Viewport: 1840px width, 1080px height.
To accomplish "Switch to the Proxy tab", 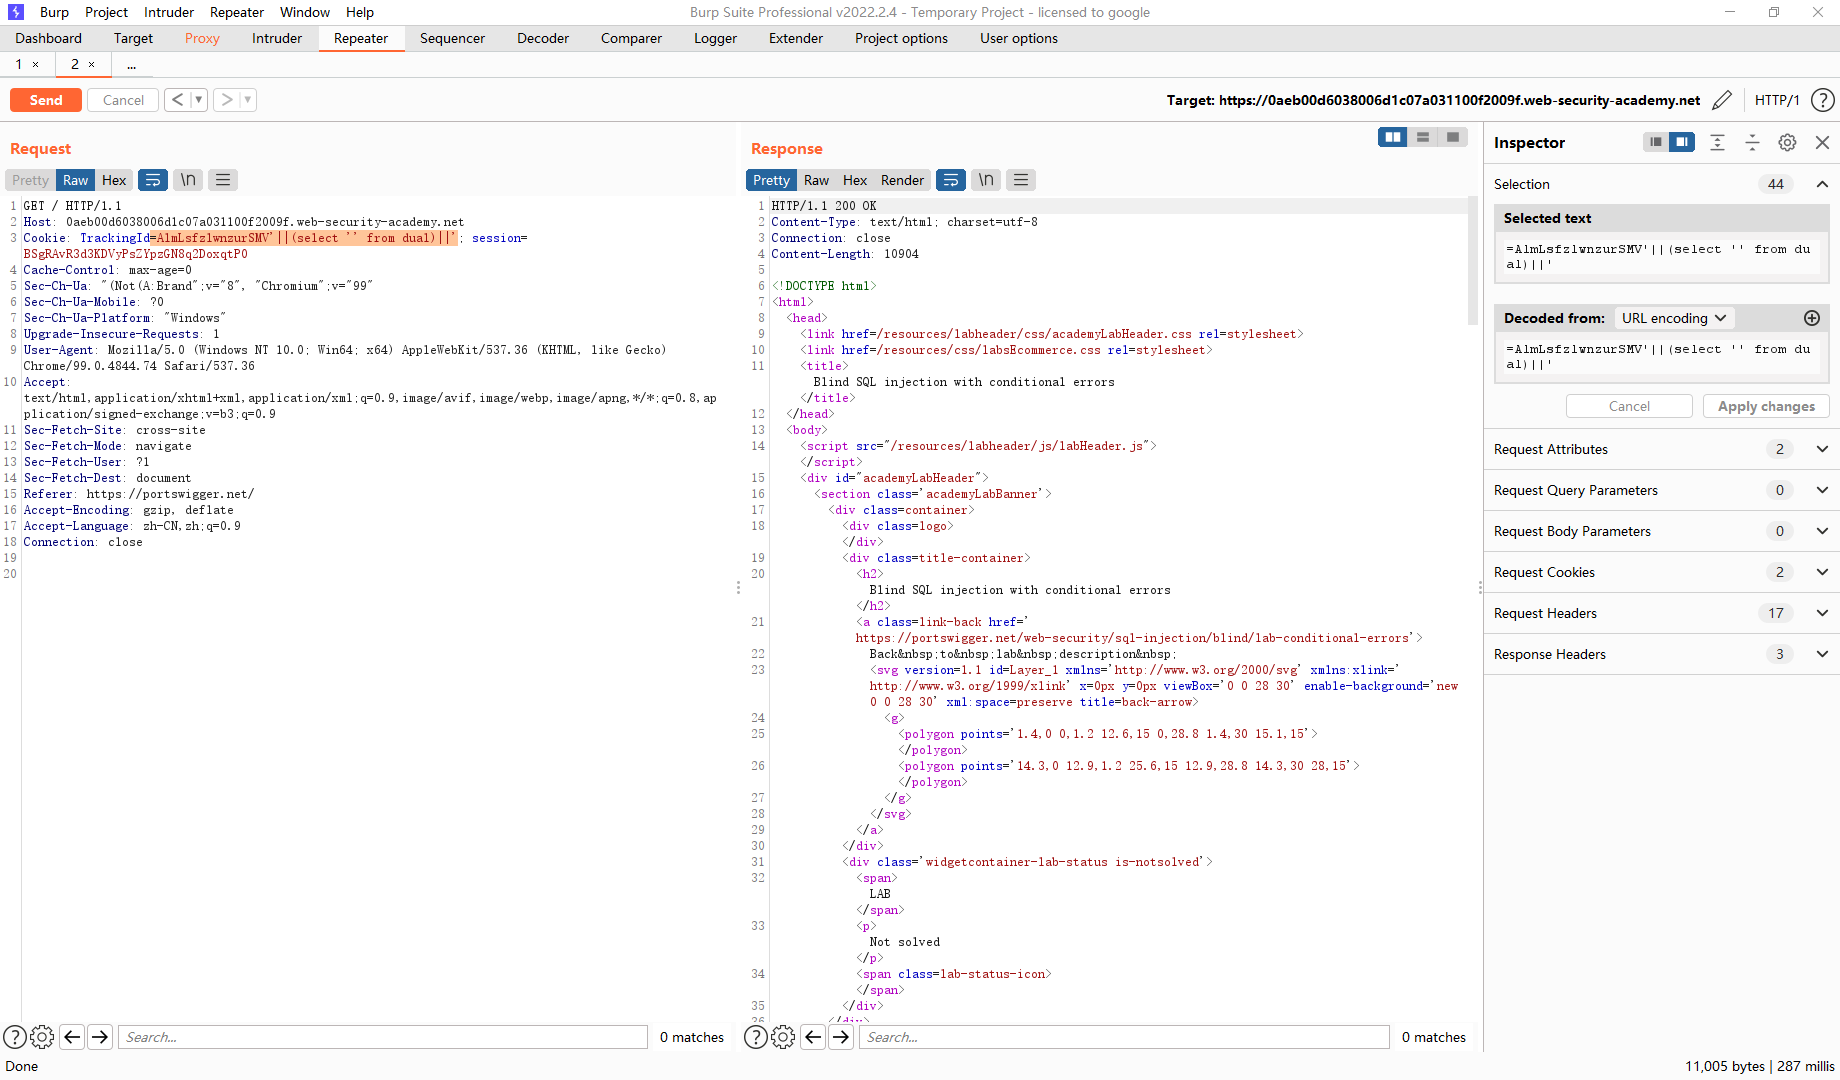I will click(202, 38).
